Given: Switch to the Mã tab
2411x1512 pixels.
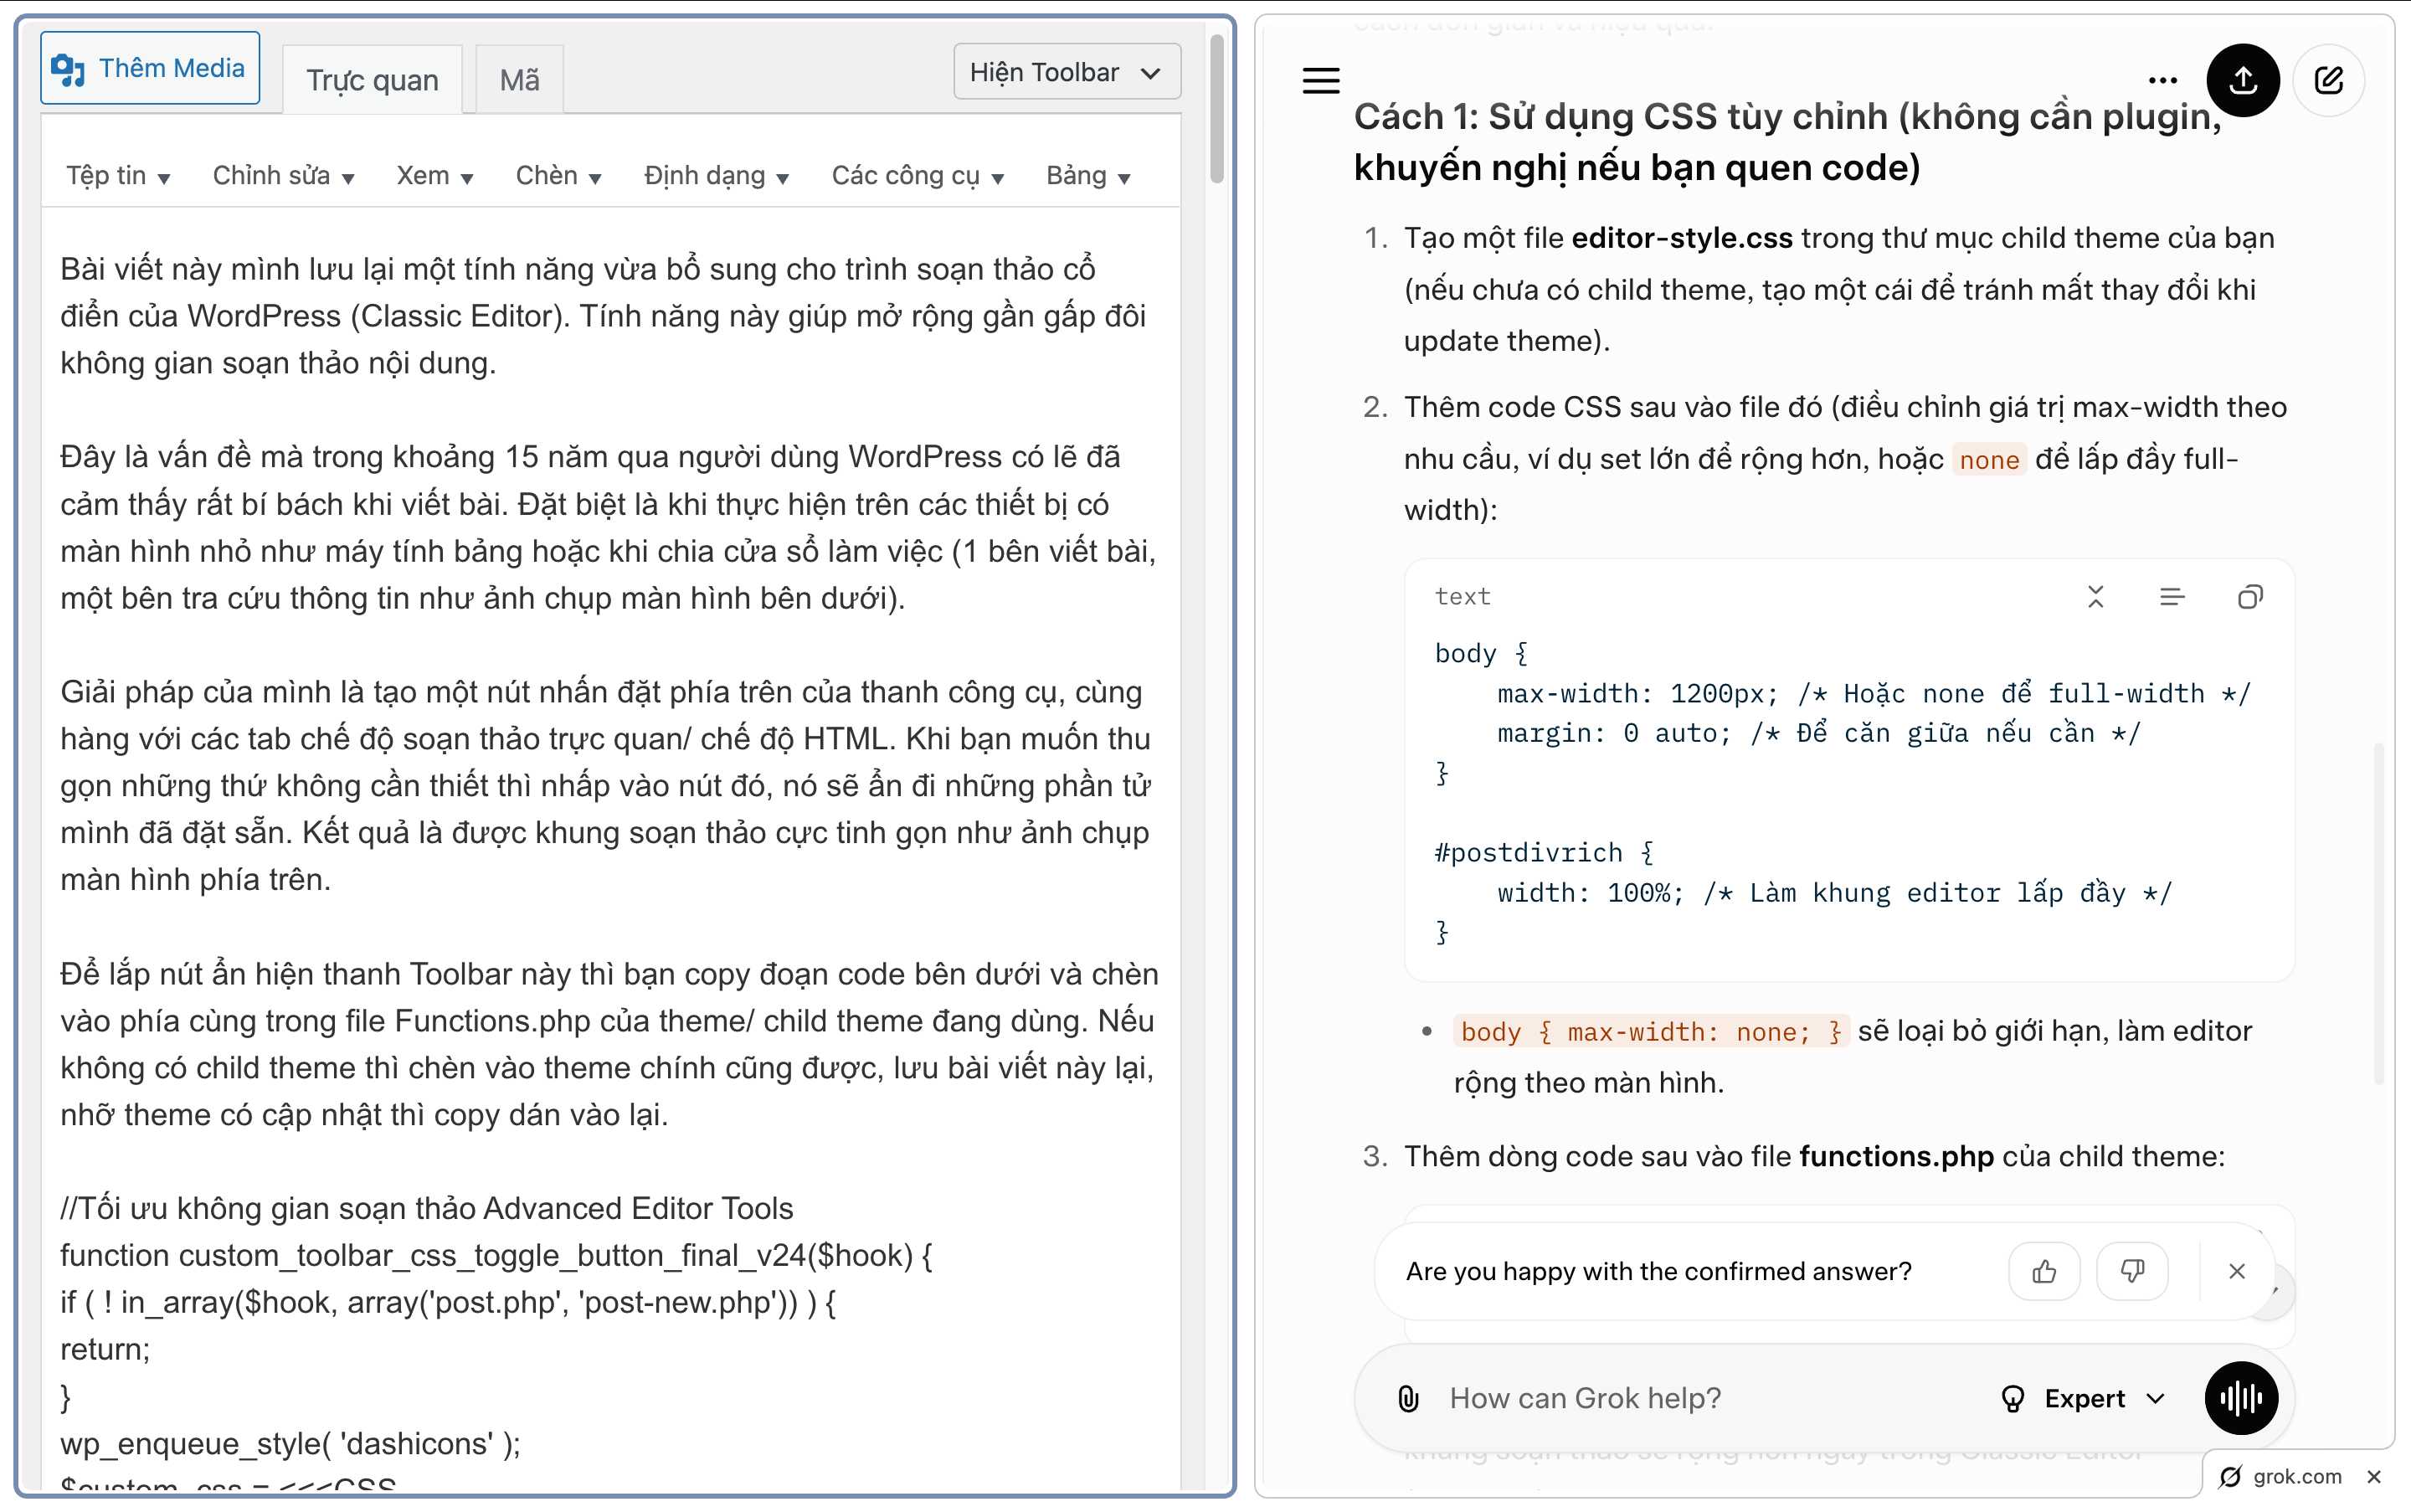Looking at the screenshot, I should pos(519,80).
